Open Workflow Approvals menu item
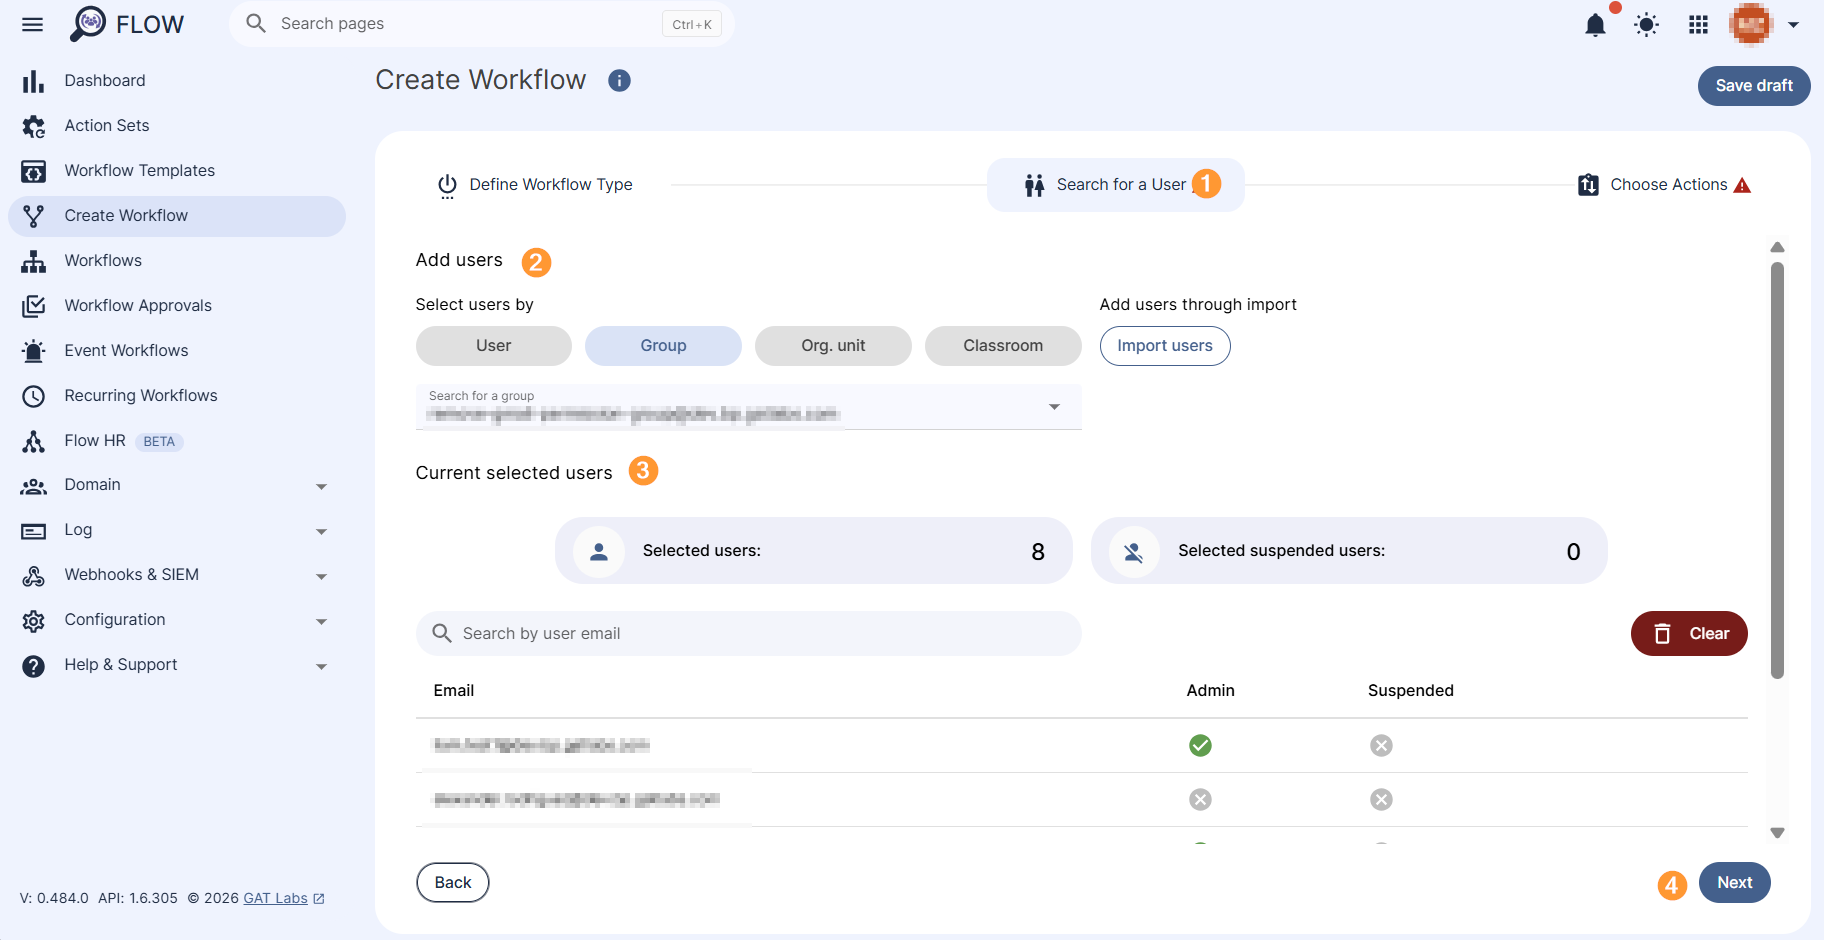 tap(138, 305)
